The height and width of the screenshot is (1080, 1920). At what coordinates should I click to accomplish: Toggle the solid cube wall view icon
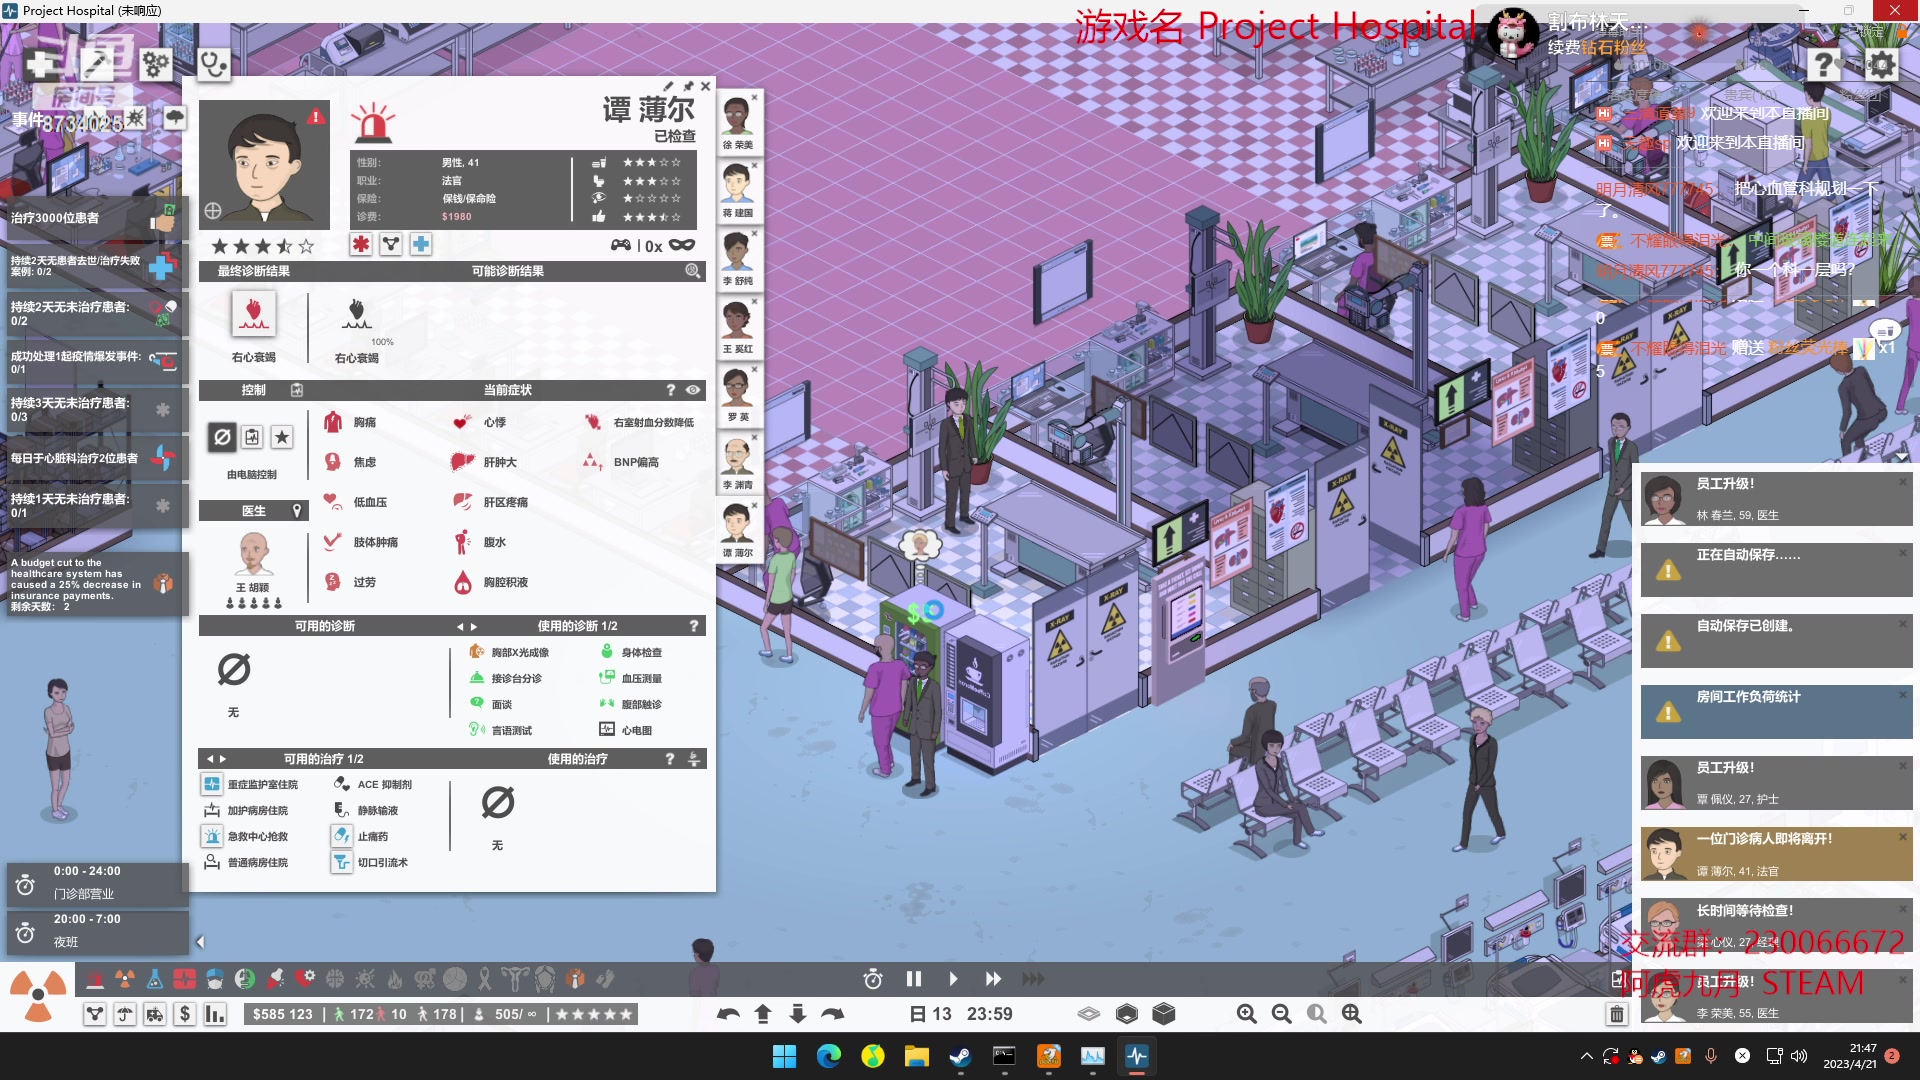point(1164,1014)
